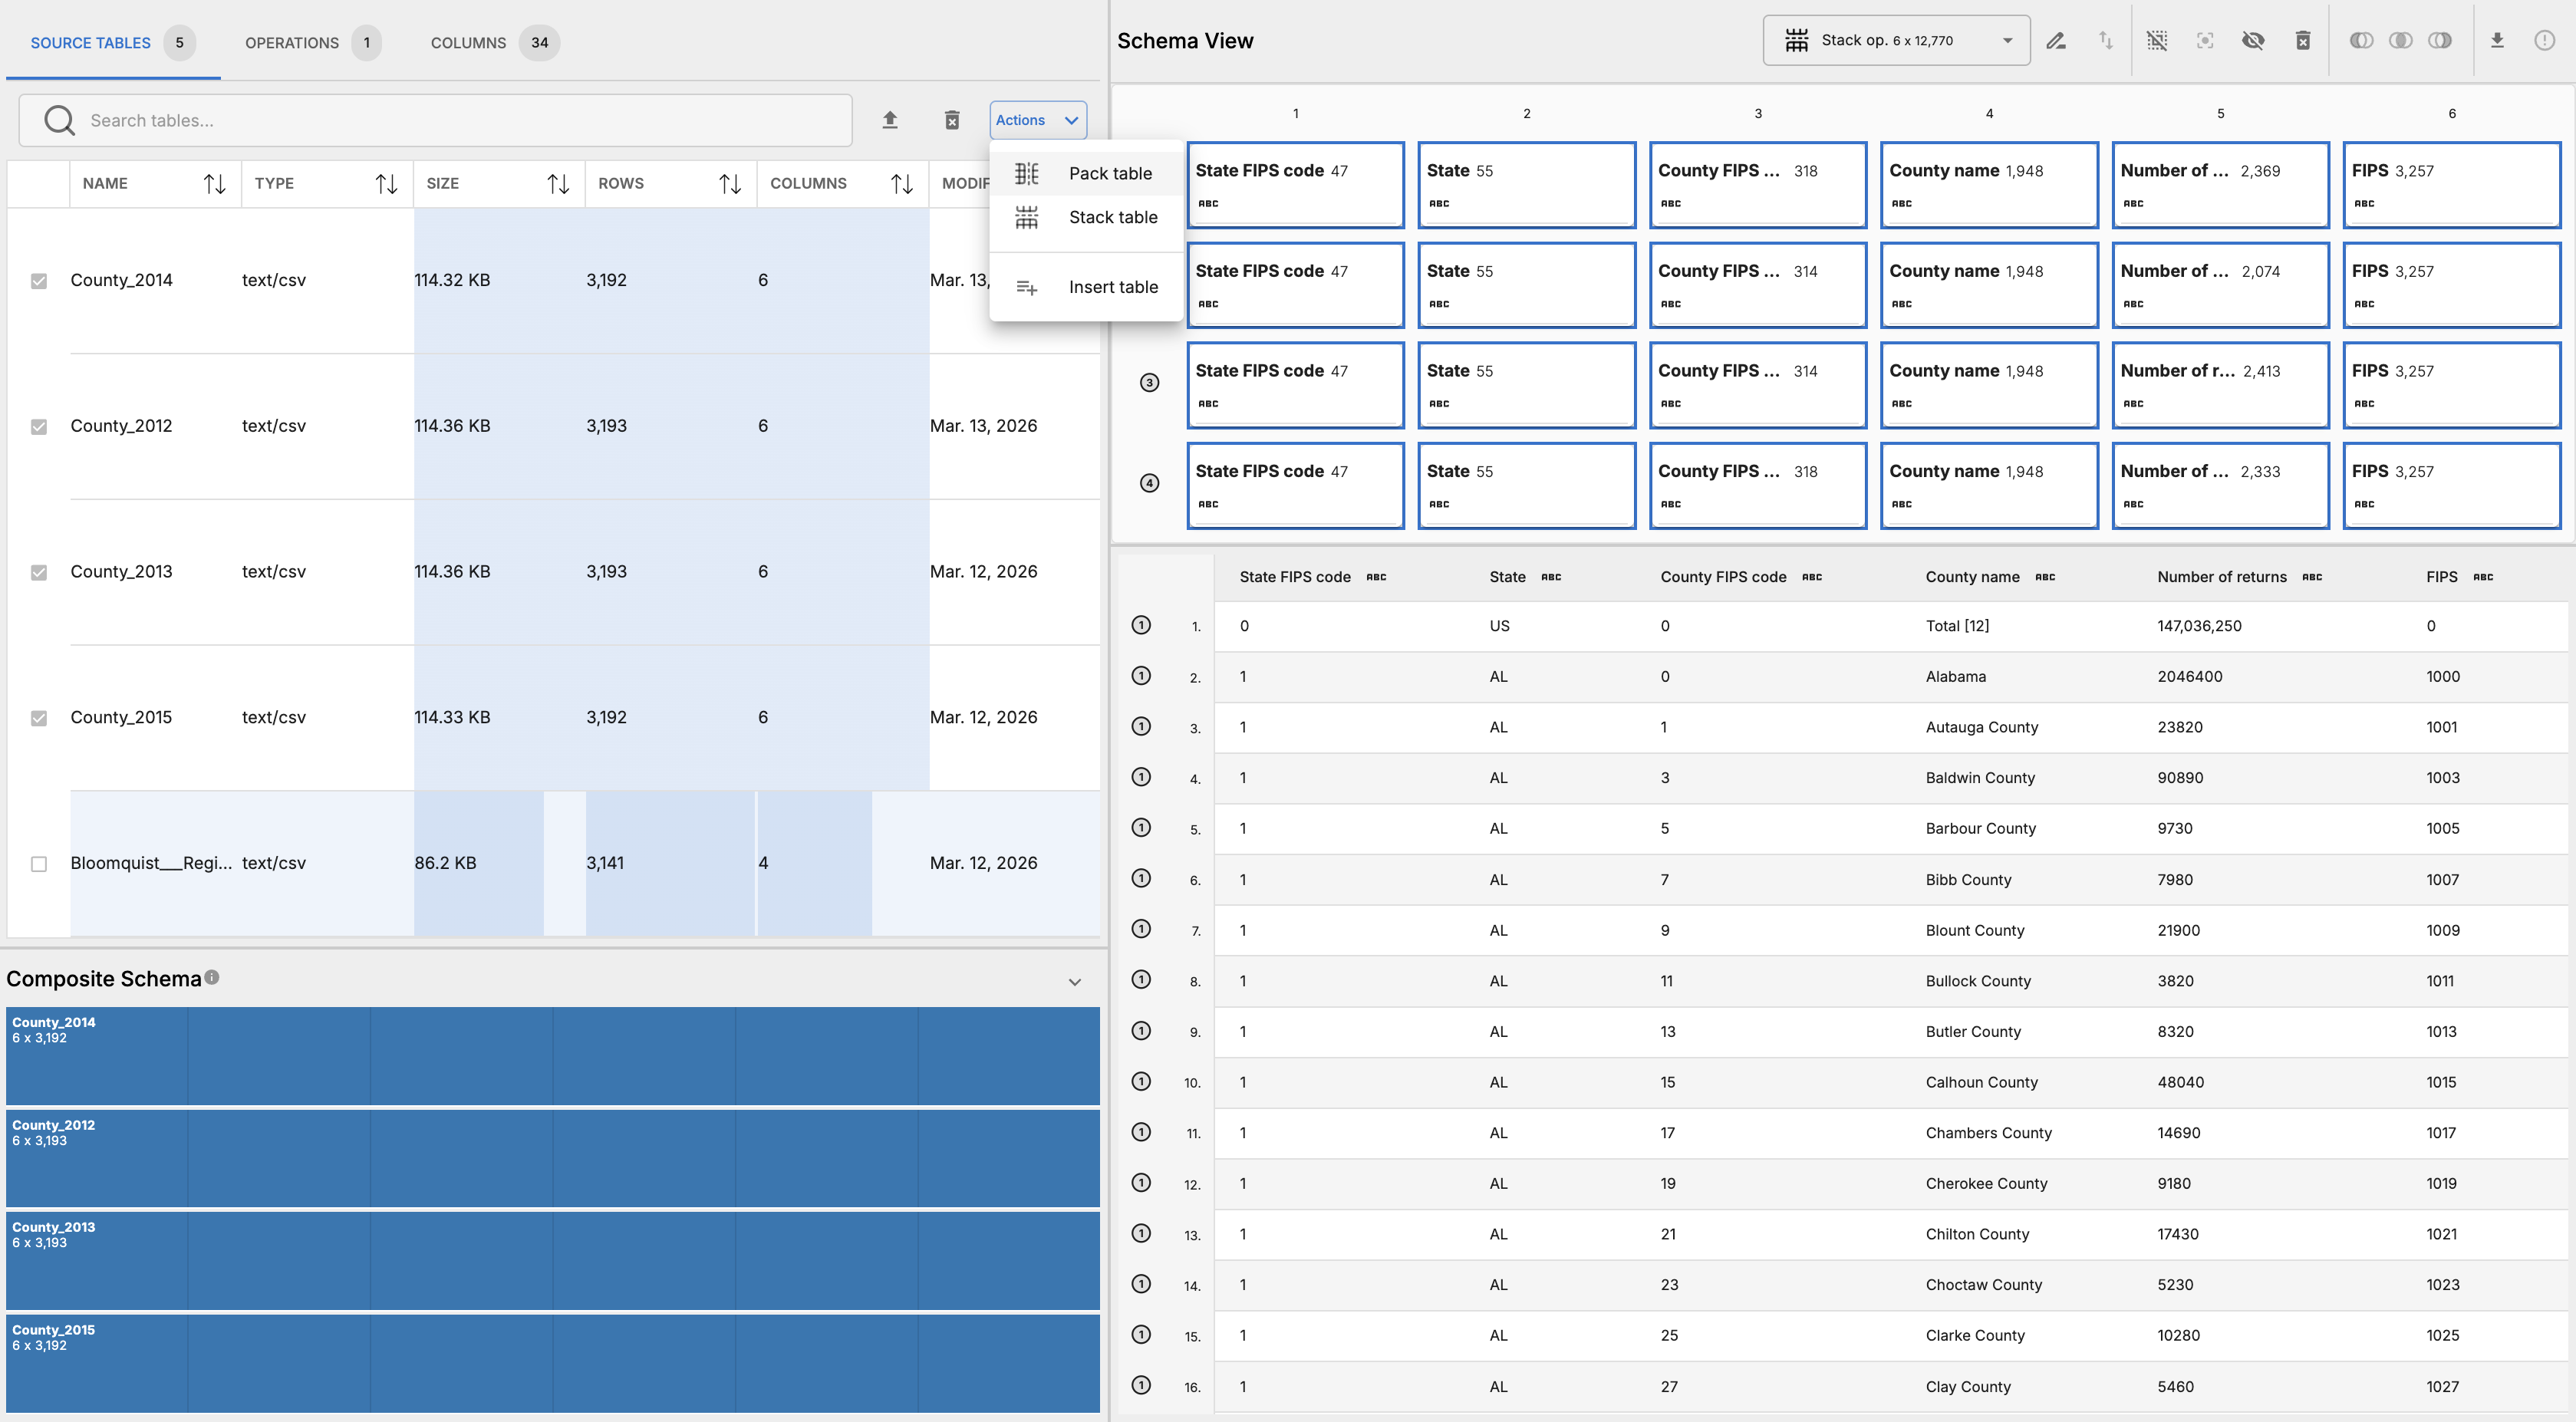
Task: Click the alert exclamation icon in Schema toolbar
Action: pos(2545,41)
